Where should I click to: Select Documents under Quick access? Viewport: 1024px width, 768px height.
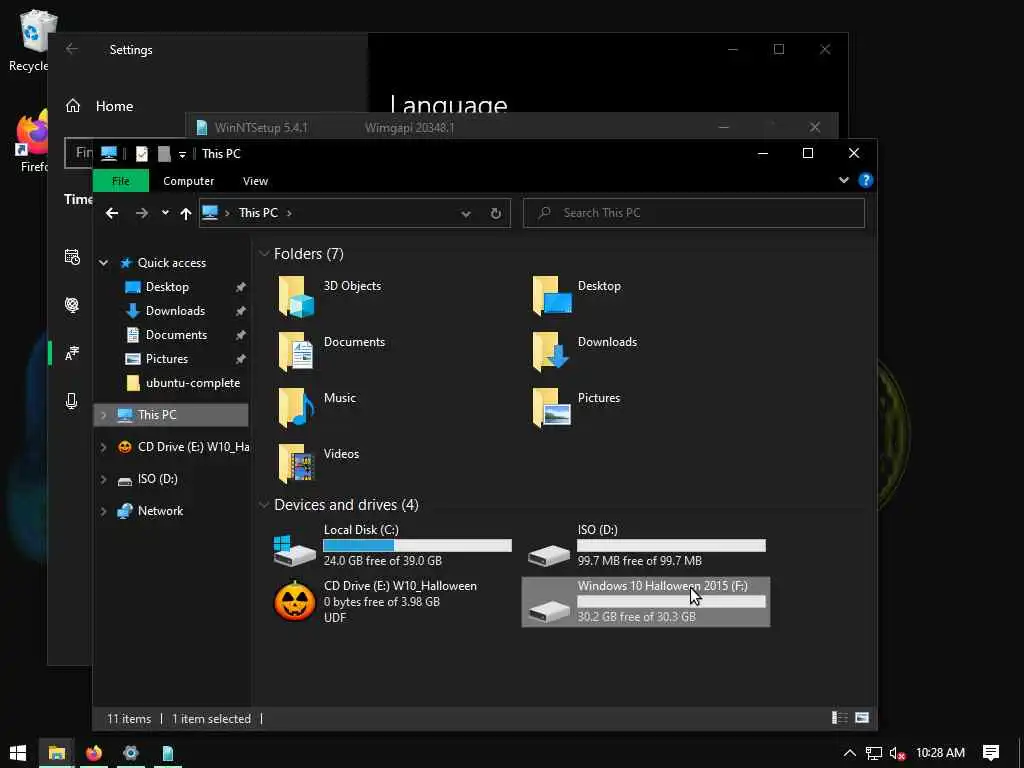coord(176,335)
